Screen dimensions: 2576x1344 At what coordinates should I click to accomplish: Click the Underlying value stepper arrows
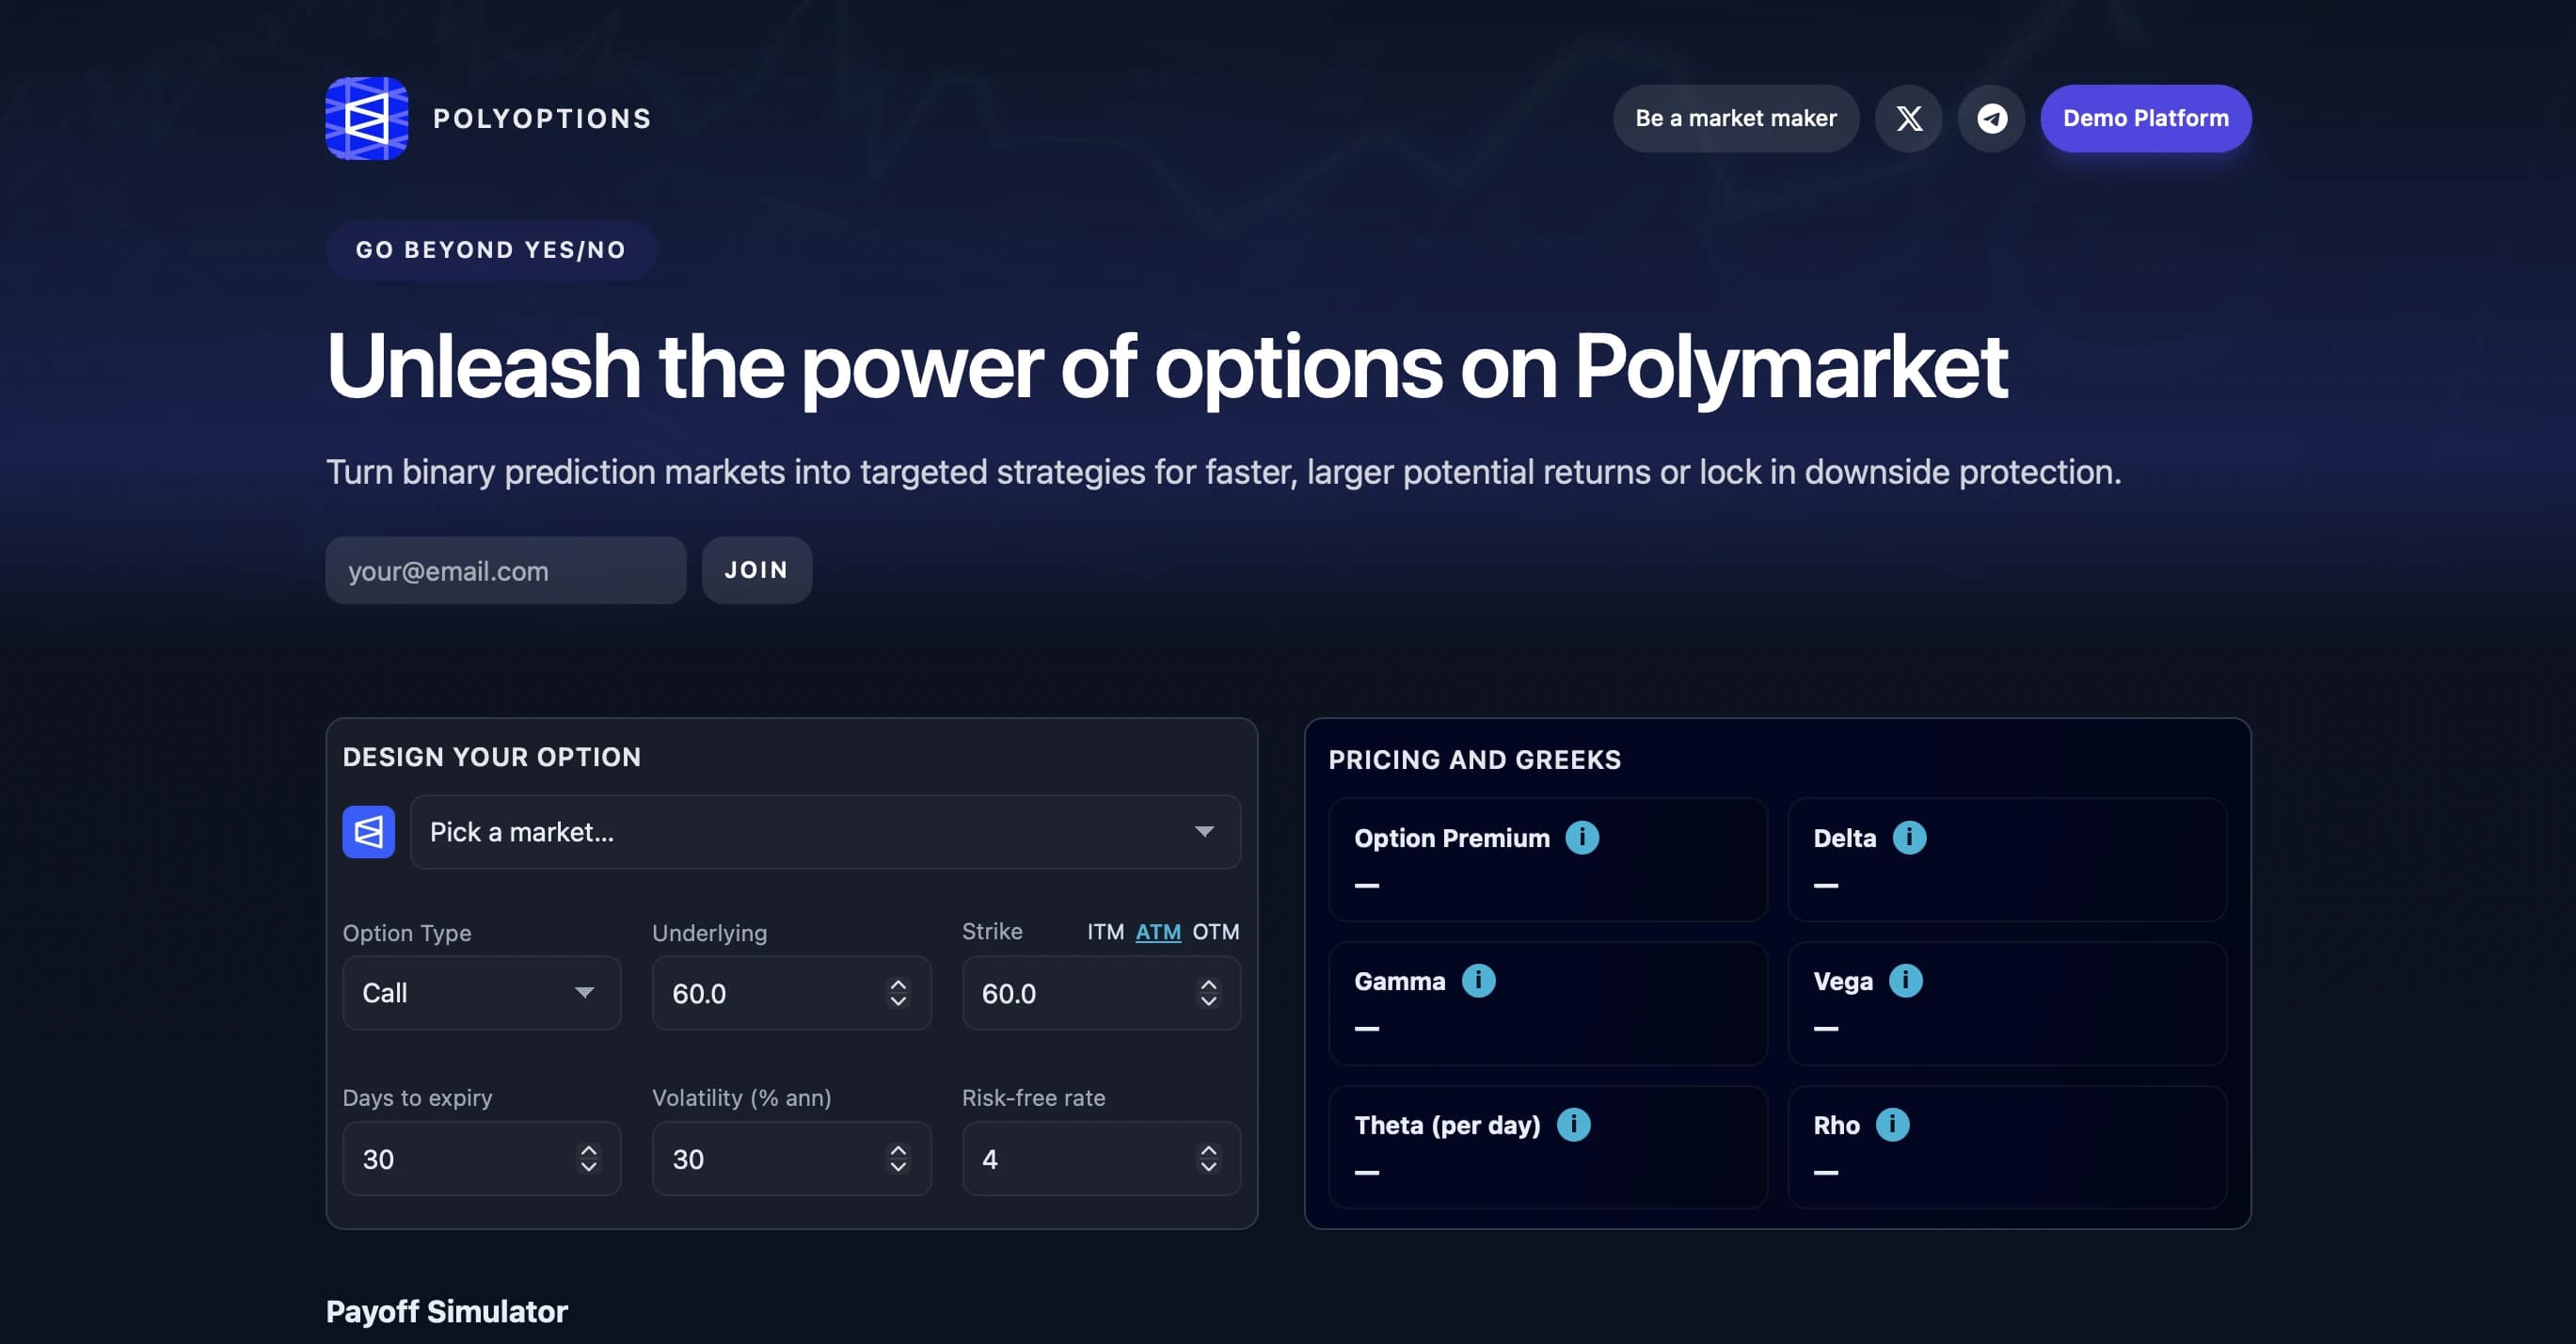tap(898, 993)
